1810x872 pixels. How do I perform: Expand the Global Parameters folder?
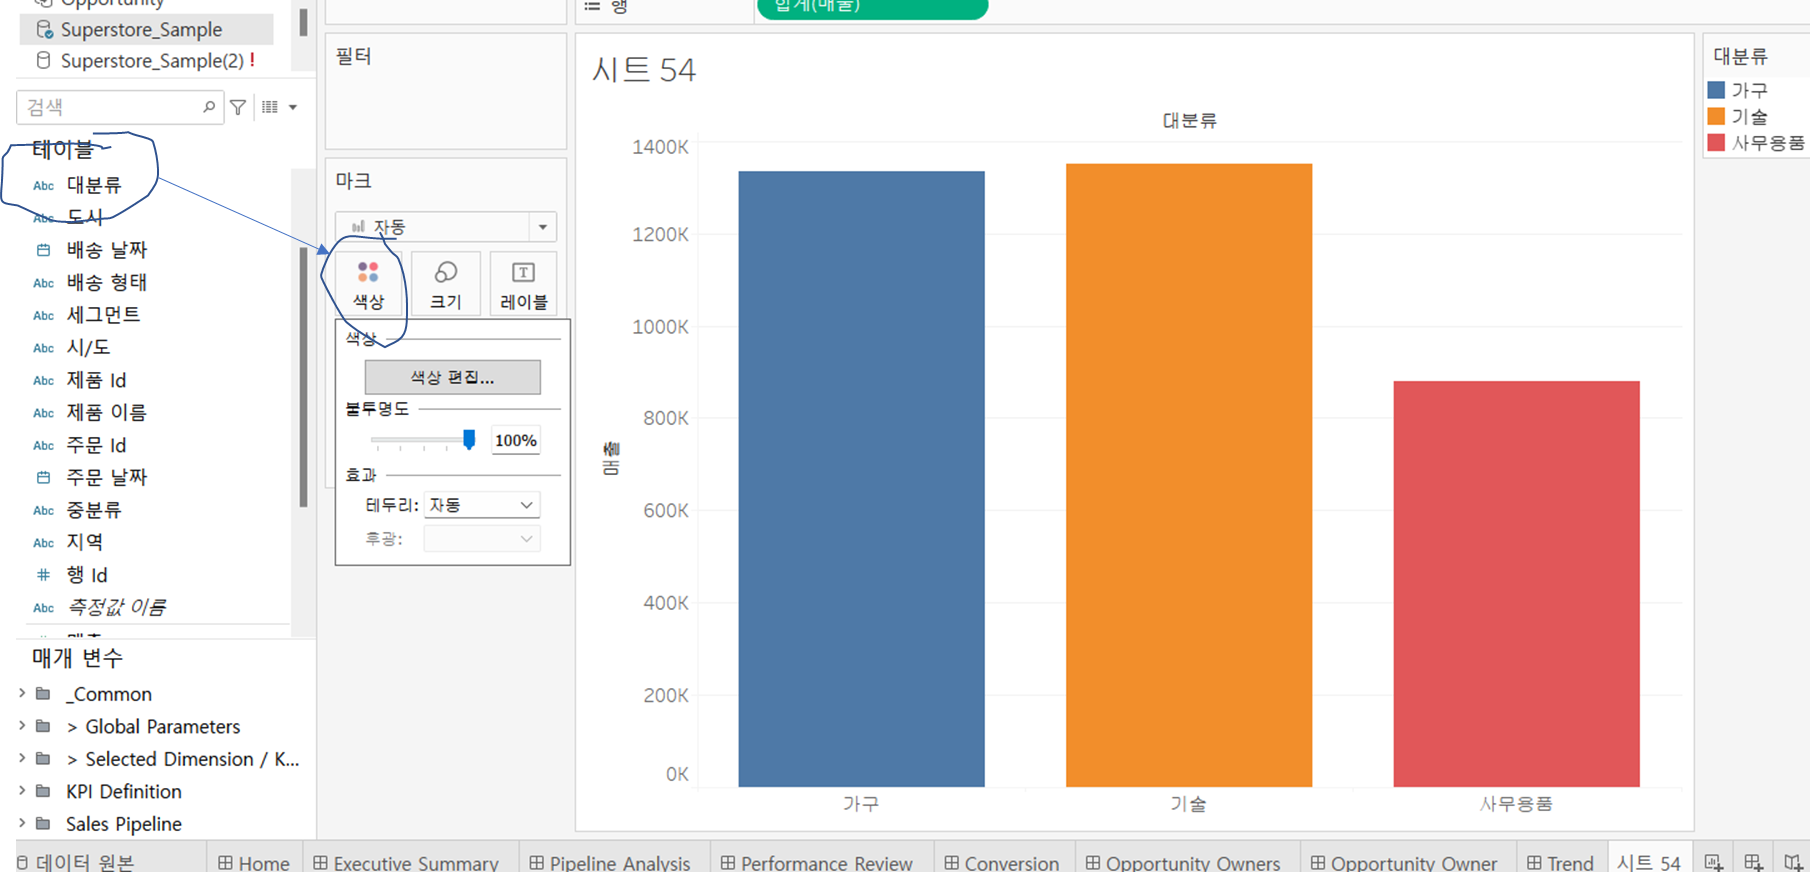[x=22, y=726]
